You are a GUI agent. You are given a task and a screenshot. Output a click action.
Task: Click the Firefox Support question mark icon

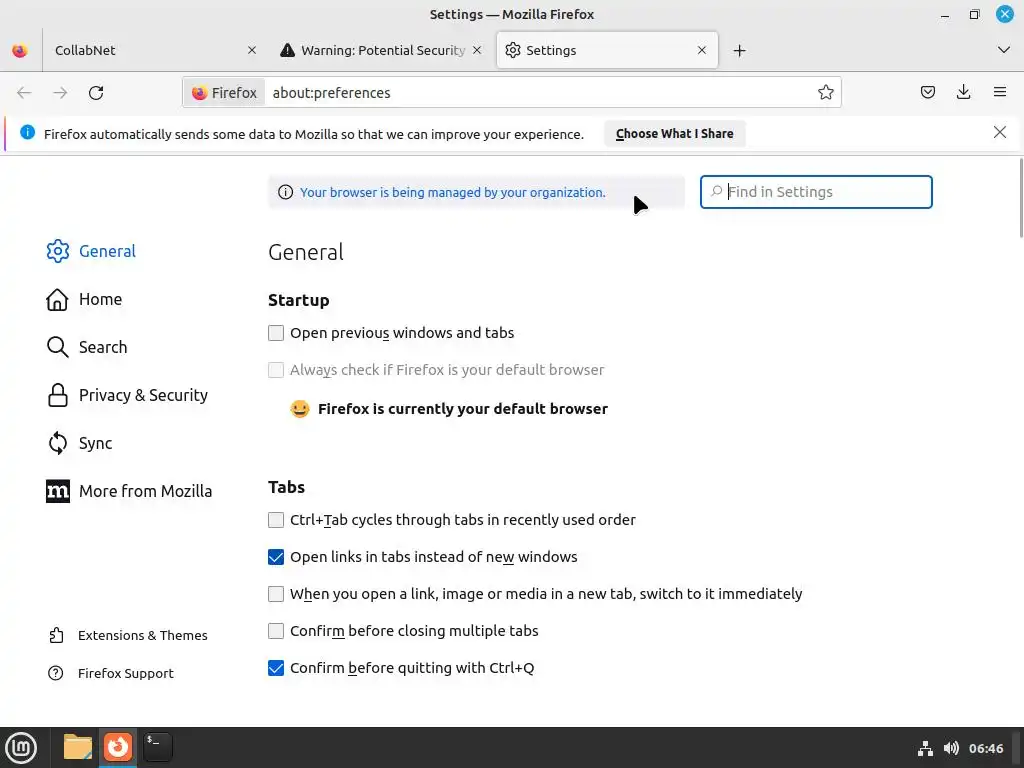56,673
